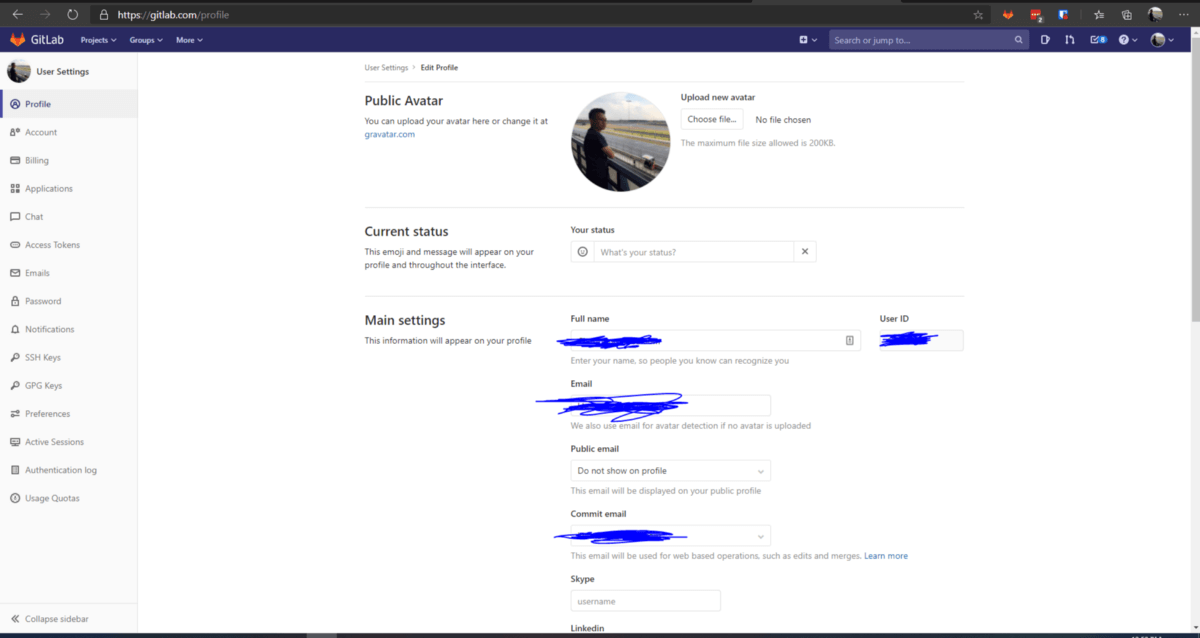Open the Groups menu

(x=145, y=39)
